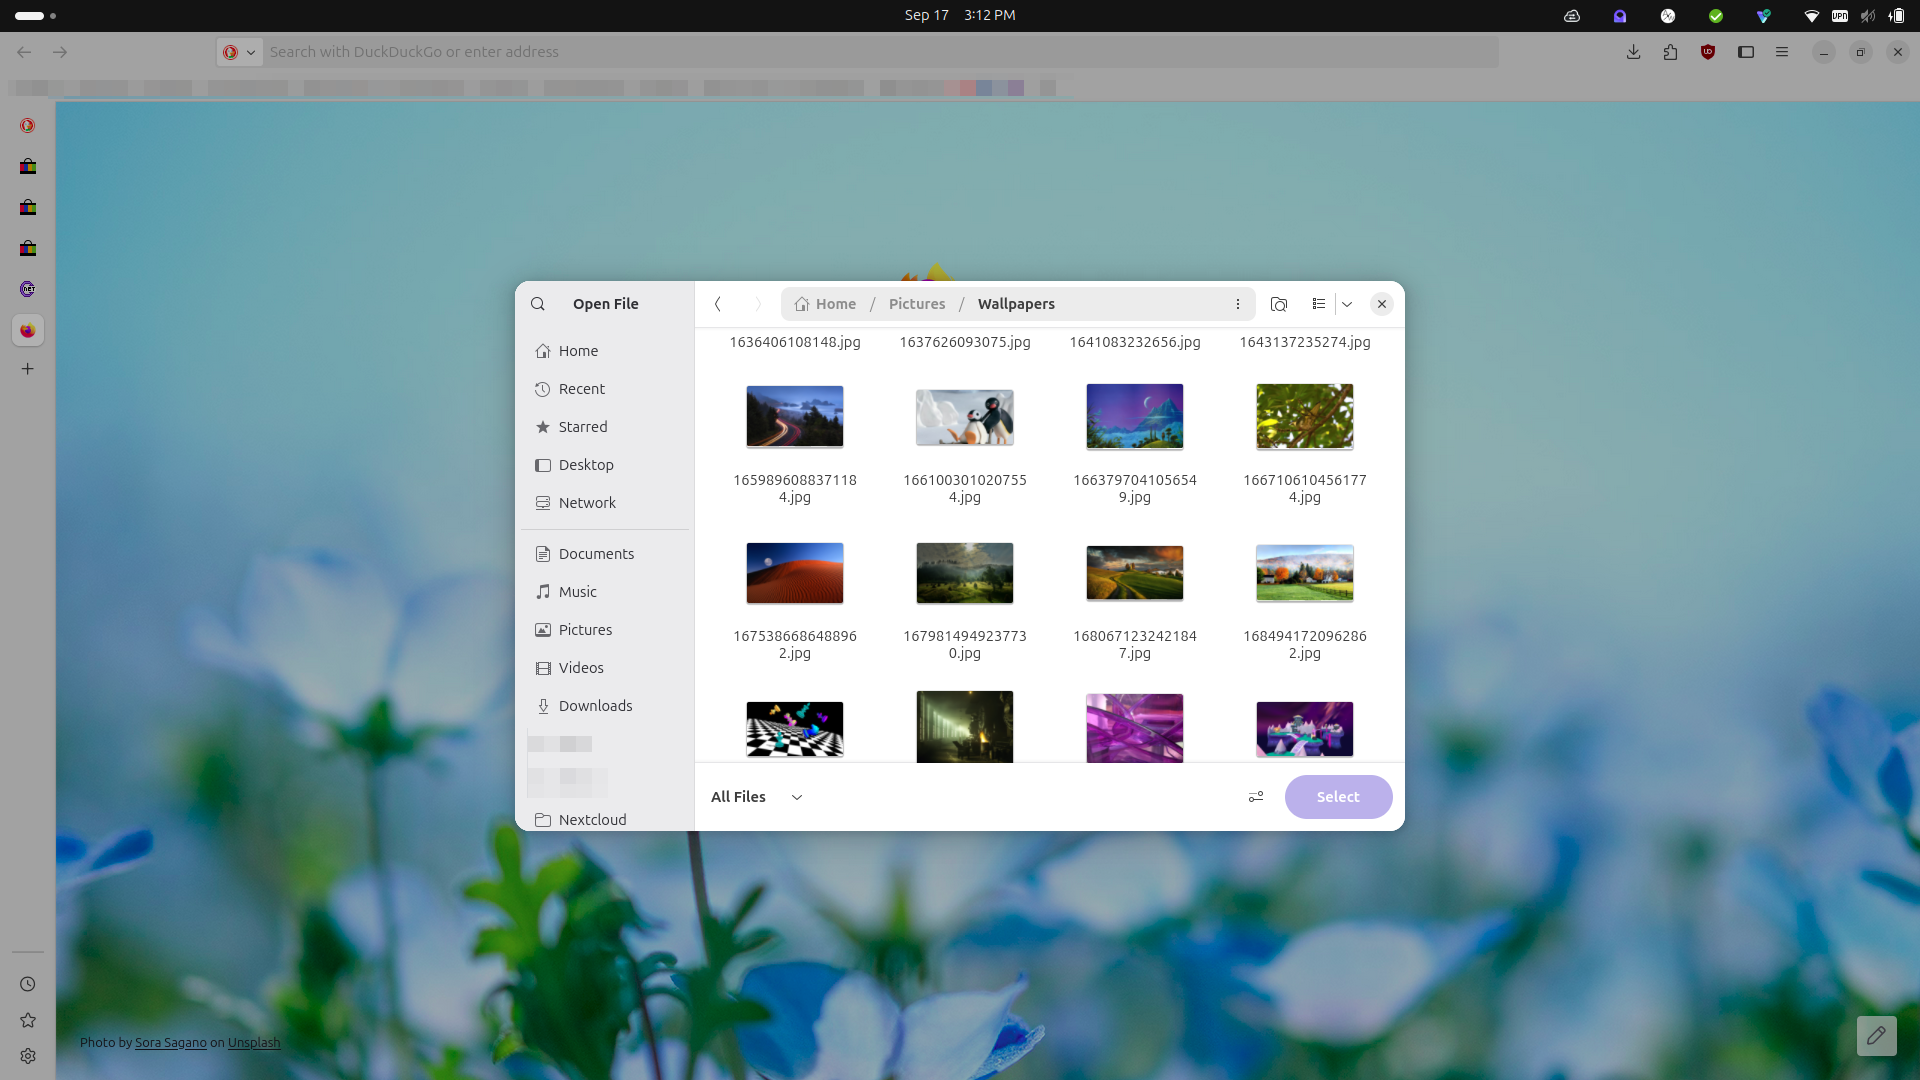Open the All Files filter dropdown

(x=757, y=797)
